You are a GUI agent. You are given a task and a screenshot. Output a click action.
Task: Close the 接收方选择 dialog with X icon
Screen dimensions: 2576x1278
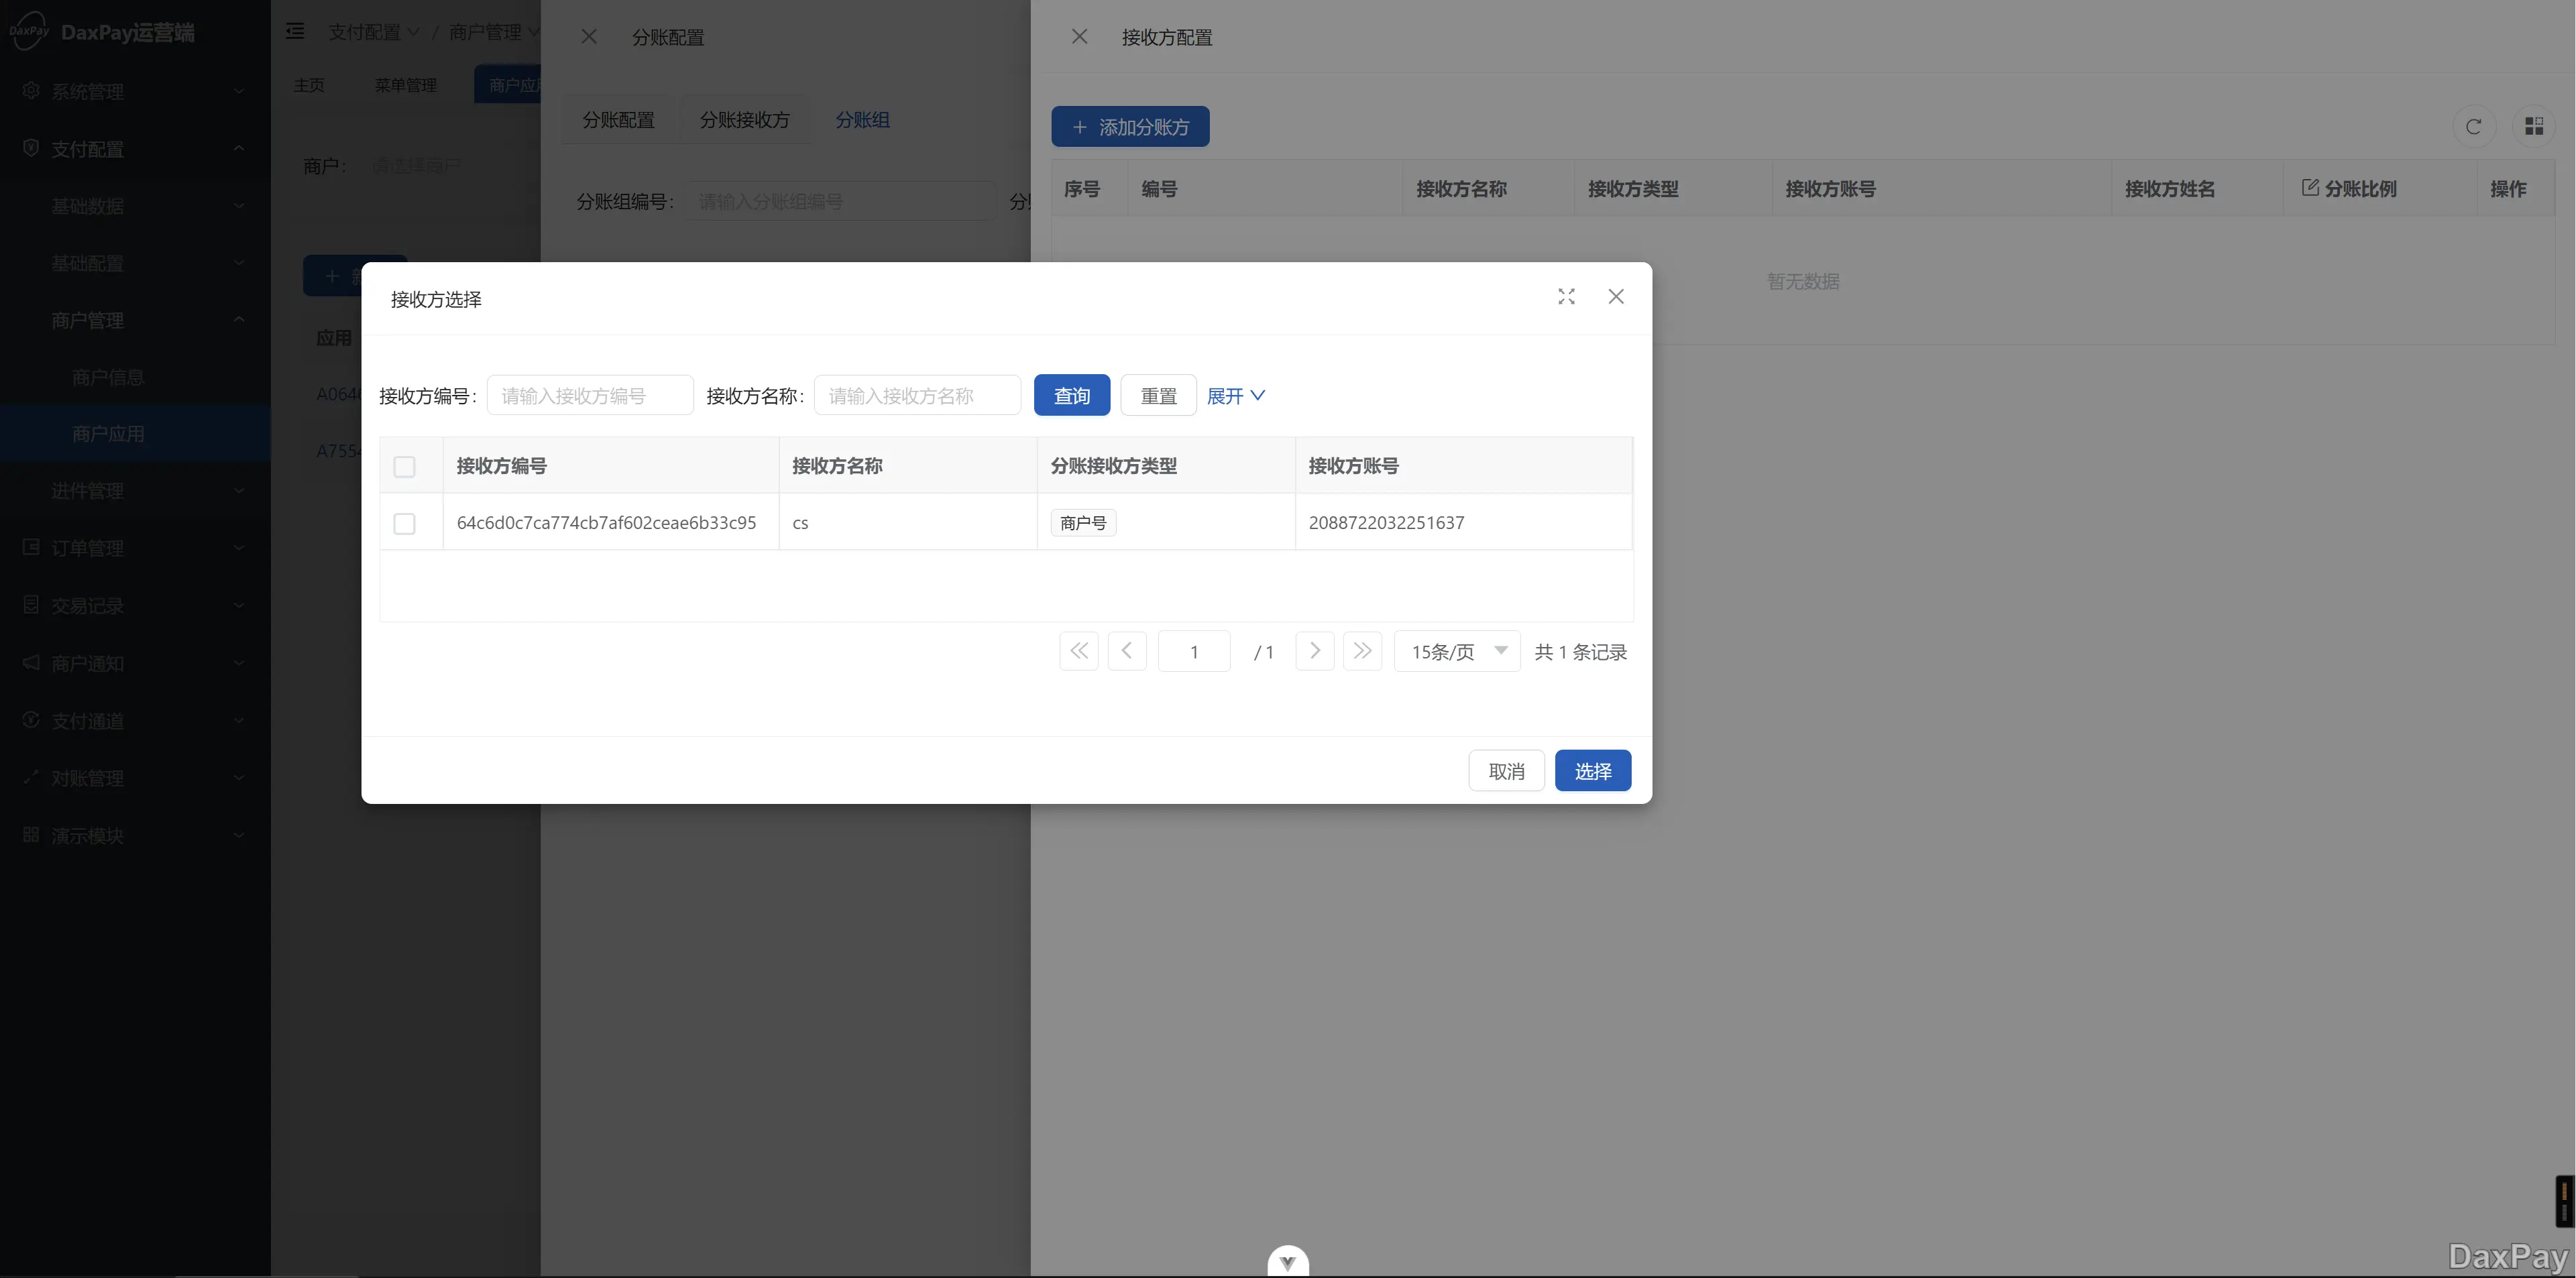[x=1615, y=297]
